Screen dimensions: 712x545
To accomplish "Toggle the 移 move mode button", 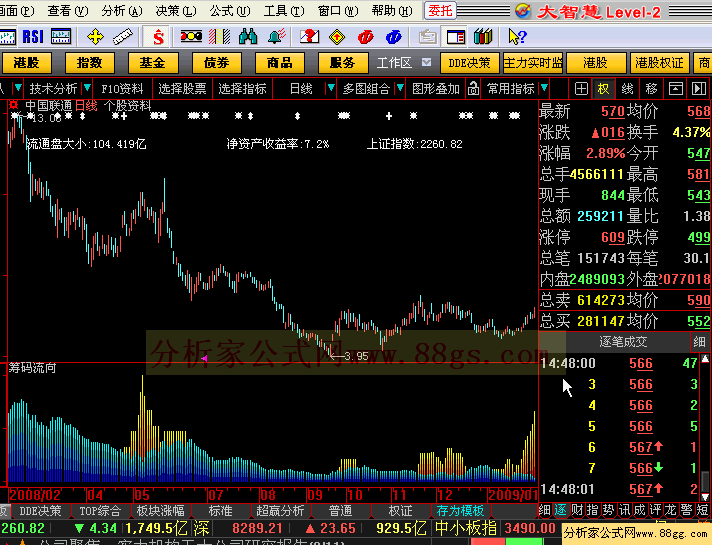I will pyautogui.click(x=651, y=89).
